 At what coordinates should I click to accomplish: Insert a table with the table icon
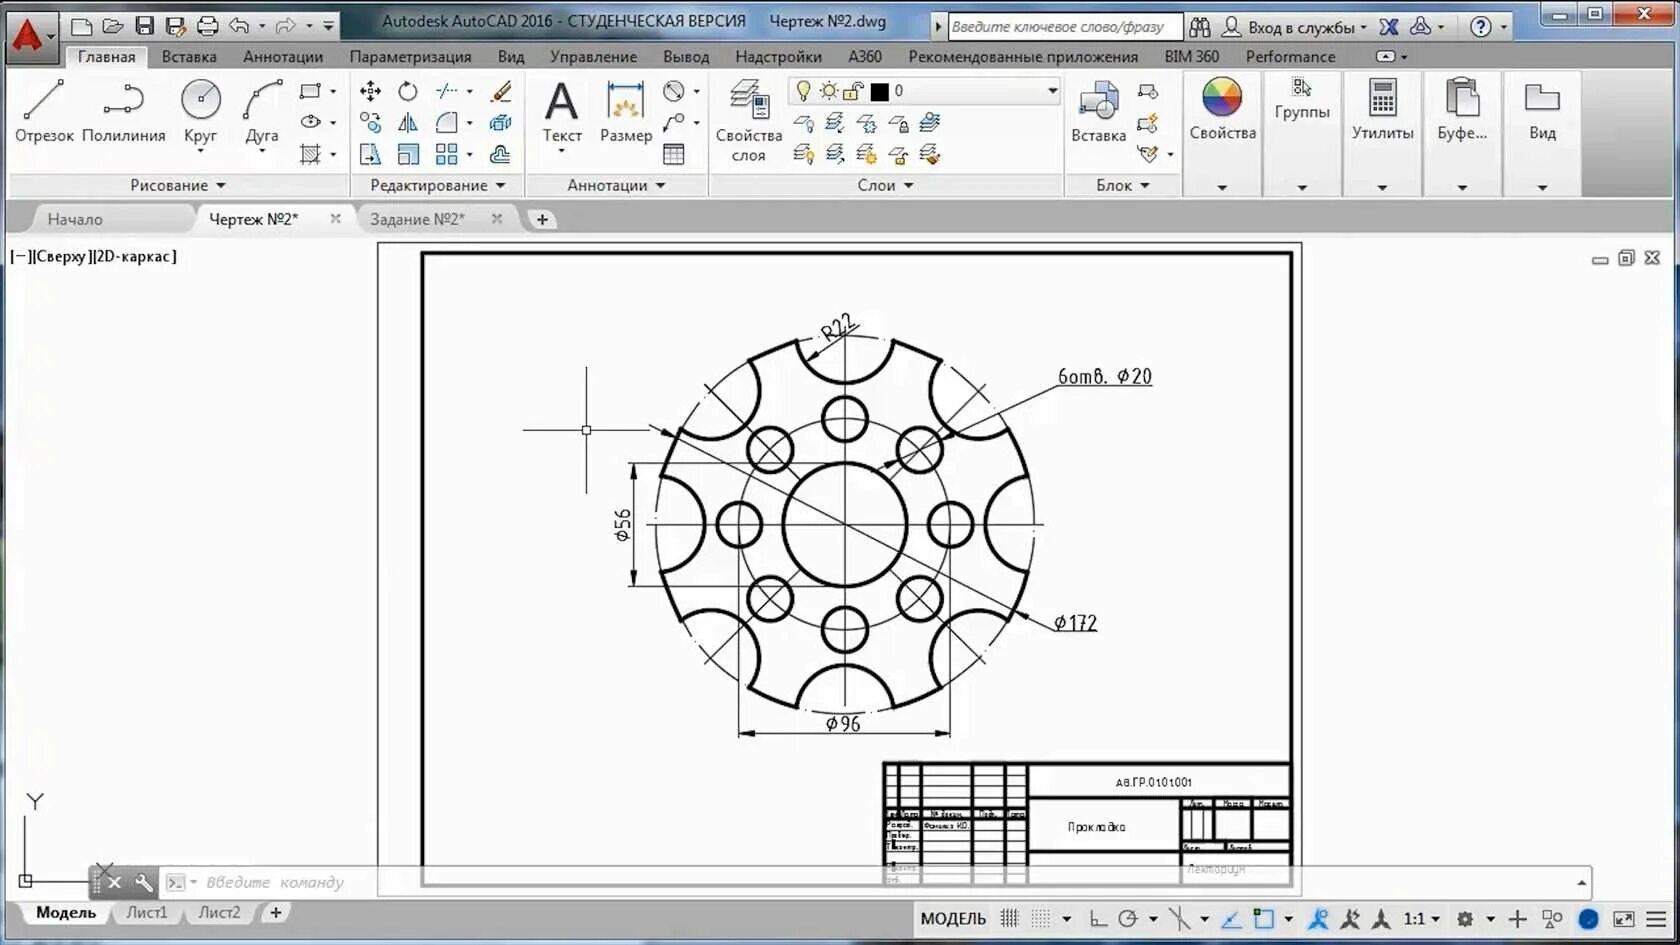point(674,154)
